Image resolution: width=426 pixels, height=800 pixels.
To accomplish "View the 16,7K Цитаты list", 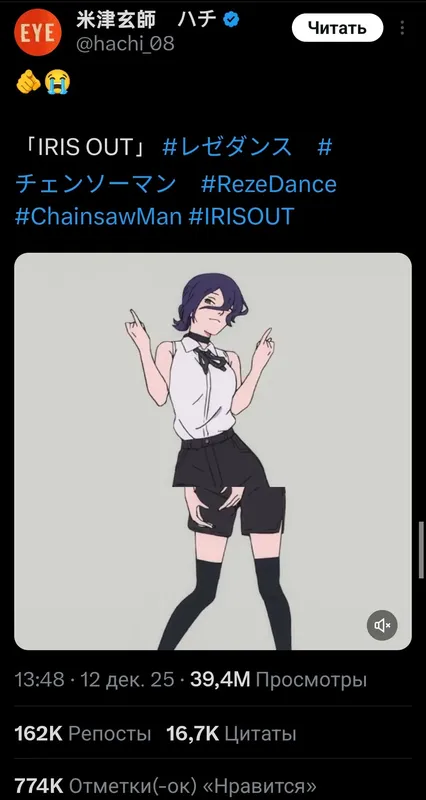I will (231, 734).
